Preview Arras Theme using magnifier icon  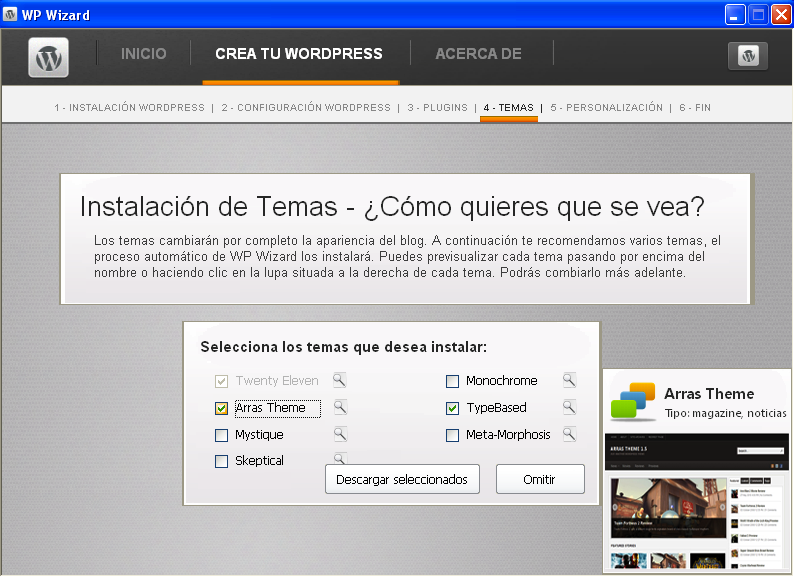[x=340, y=407]
